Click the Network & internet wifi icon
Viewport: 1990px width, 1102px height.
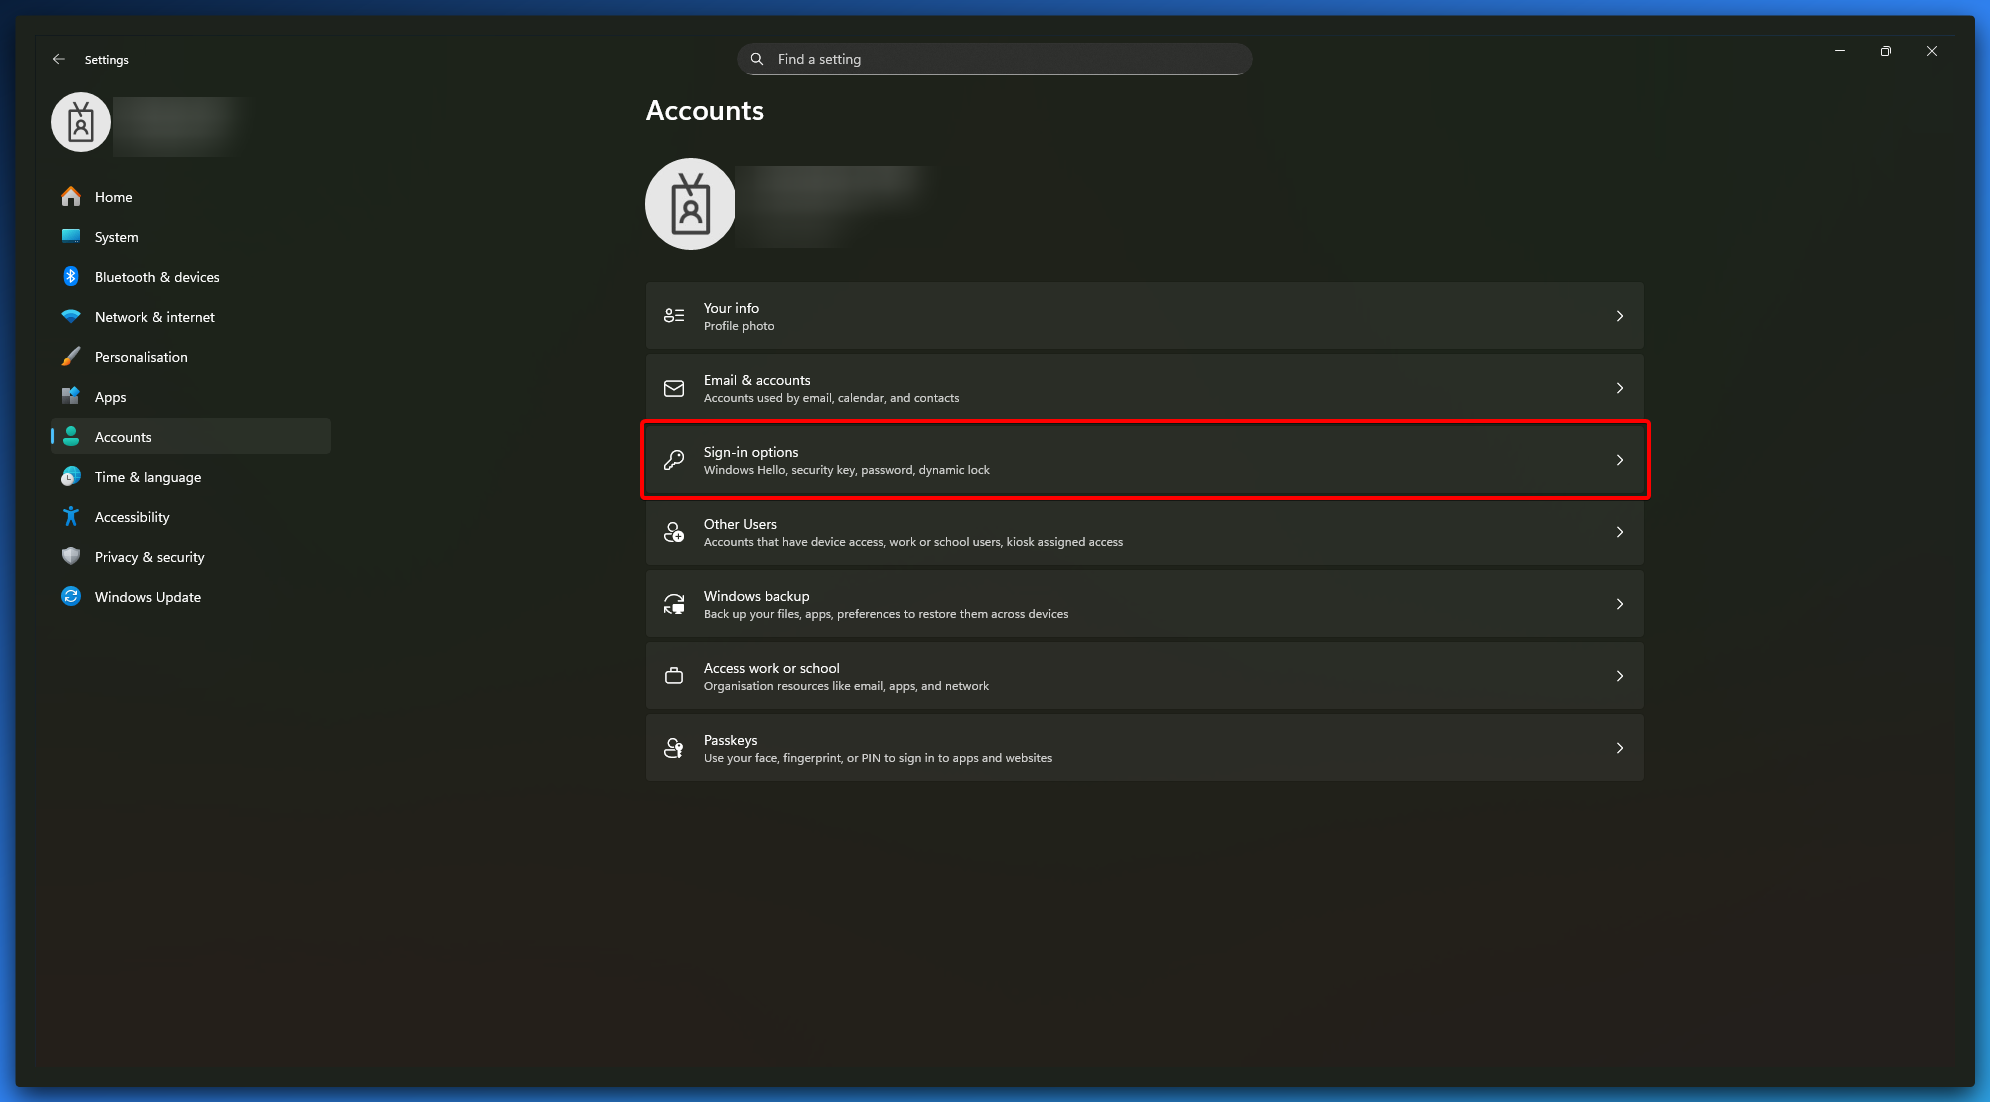point(71,317)
